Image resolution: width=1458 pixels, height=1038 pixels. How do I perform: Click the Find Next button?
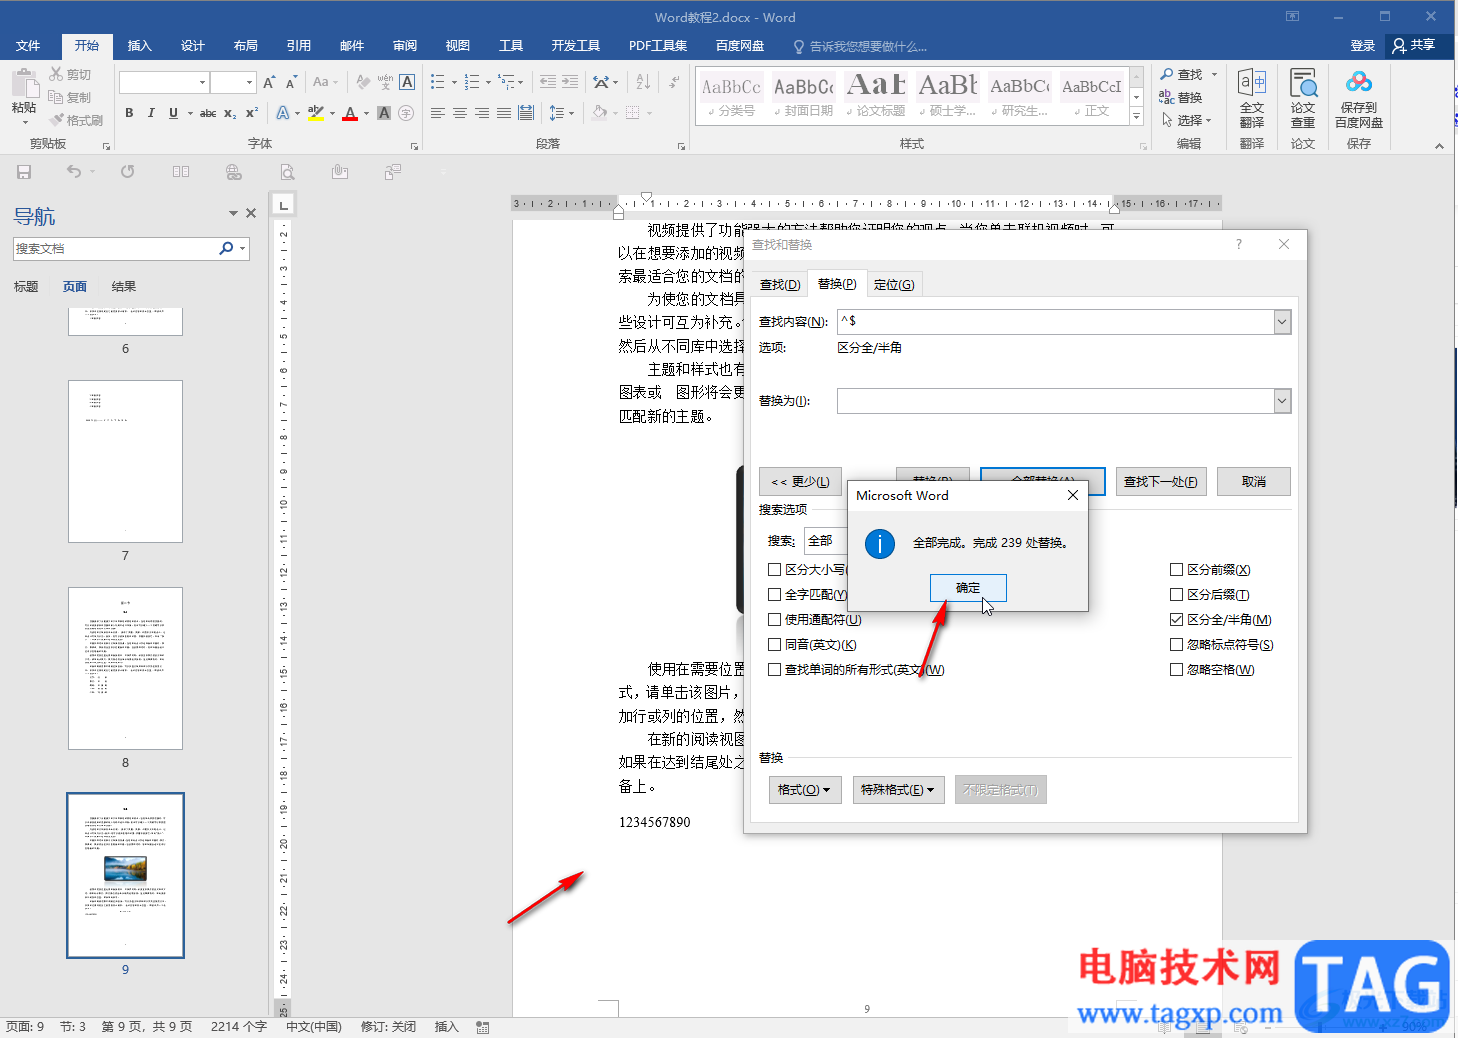click(1160, 481)
